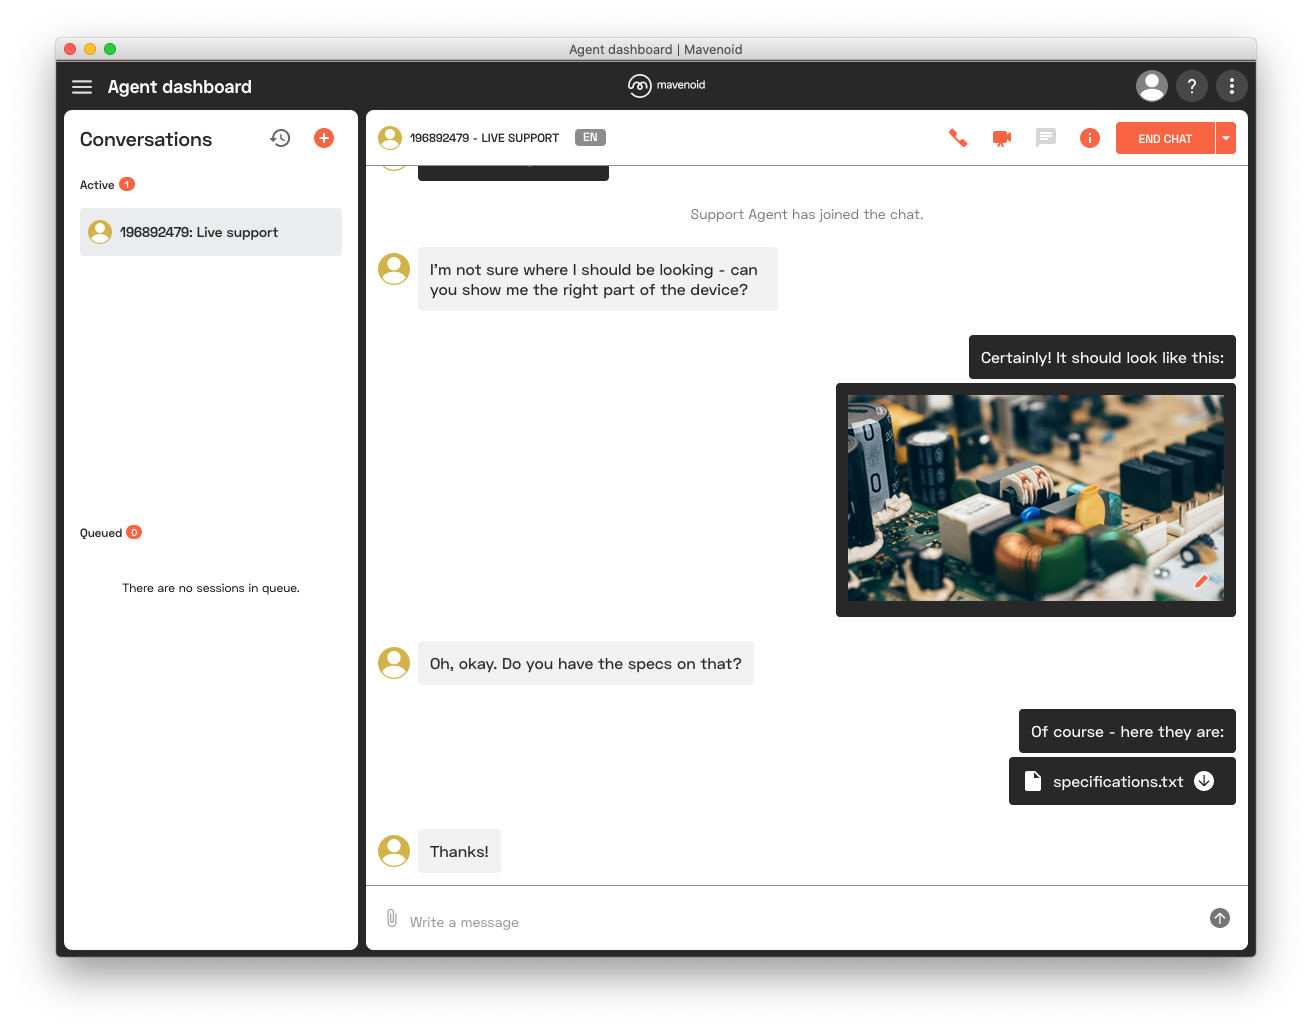Click 'Oh, okay. Do you have the specs' message

(586, 663)
